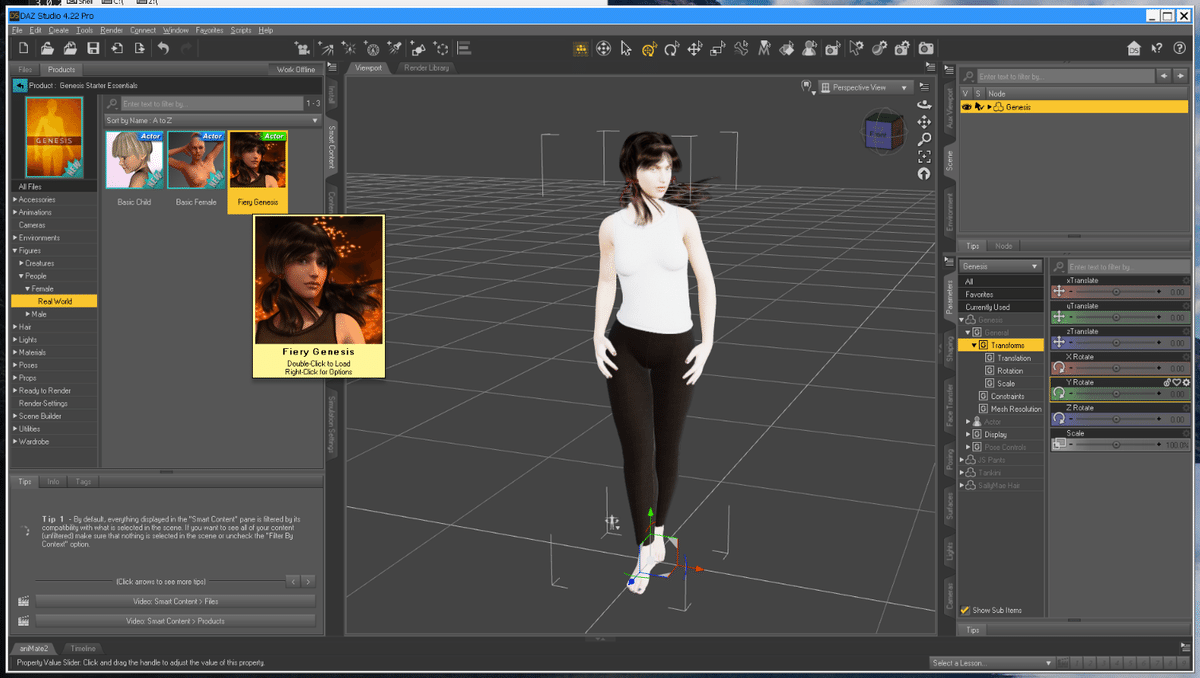
Task: Click Video: Smart Content > Files button
Action: pyautogui.click(x=176, y=601)
